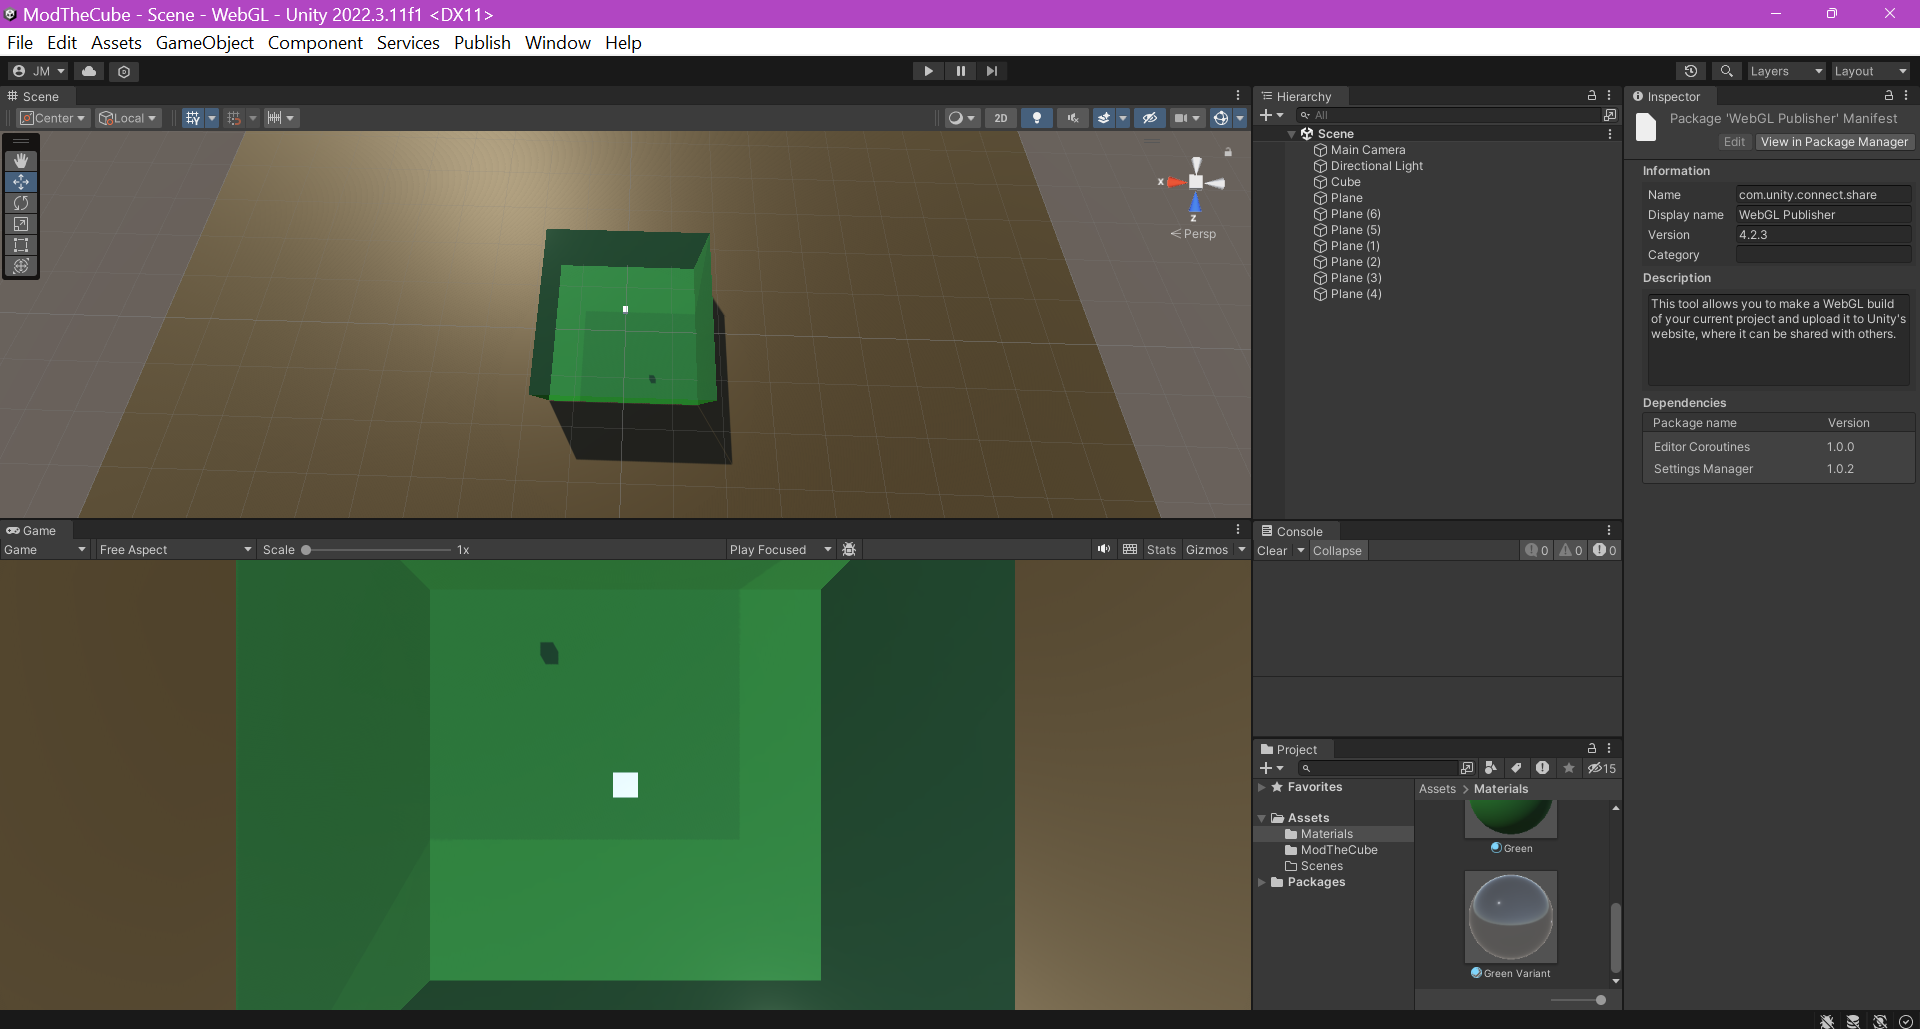The height and width of the screenshot is (1029, 1920).
Task: Open the GameObject menu
Action: (204, 42)
